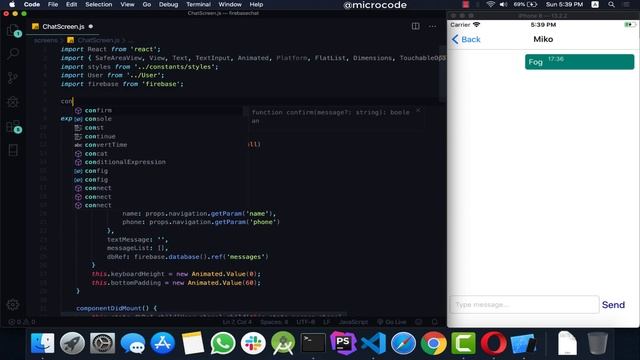640x360 pixels.
Task: Open Finder from the Dock
Action: 42,343
